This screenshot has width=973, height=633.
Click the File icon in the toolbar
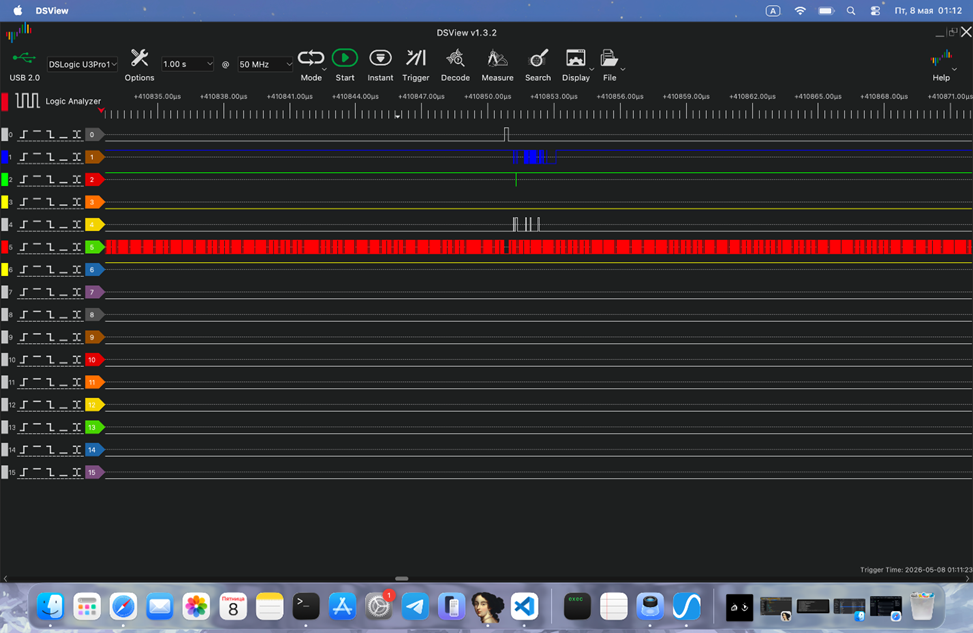609,58
